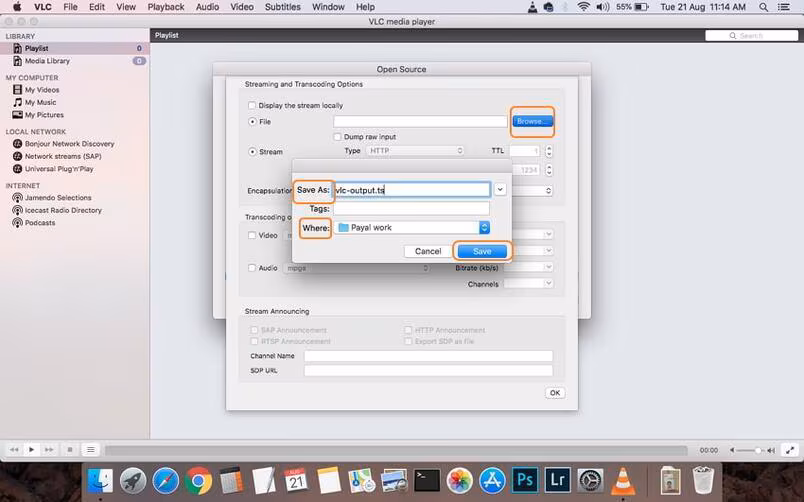Open the File menu
Viewport: 804px width, 502px height.
(x=70, y=7)
